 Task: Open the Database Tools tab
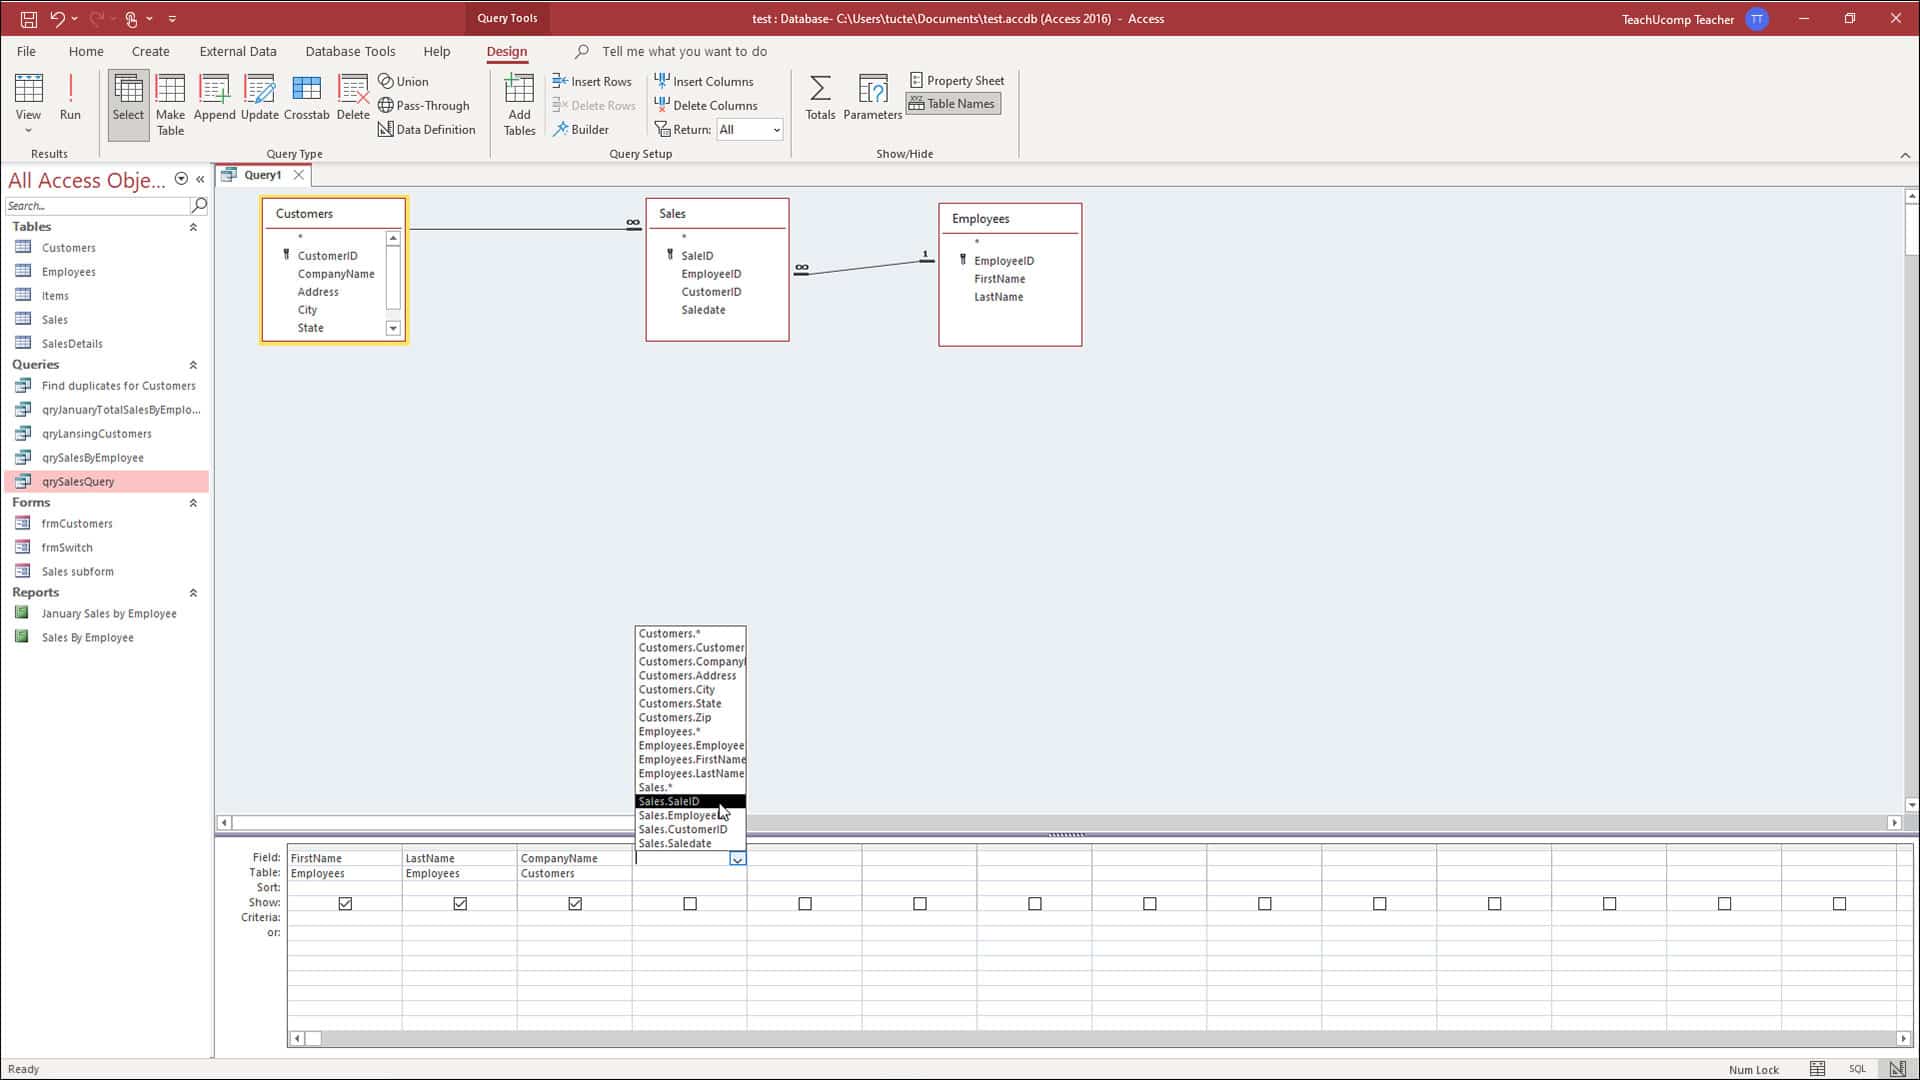350,51
